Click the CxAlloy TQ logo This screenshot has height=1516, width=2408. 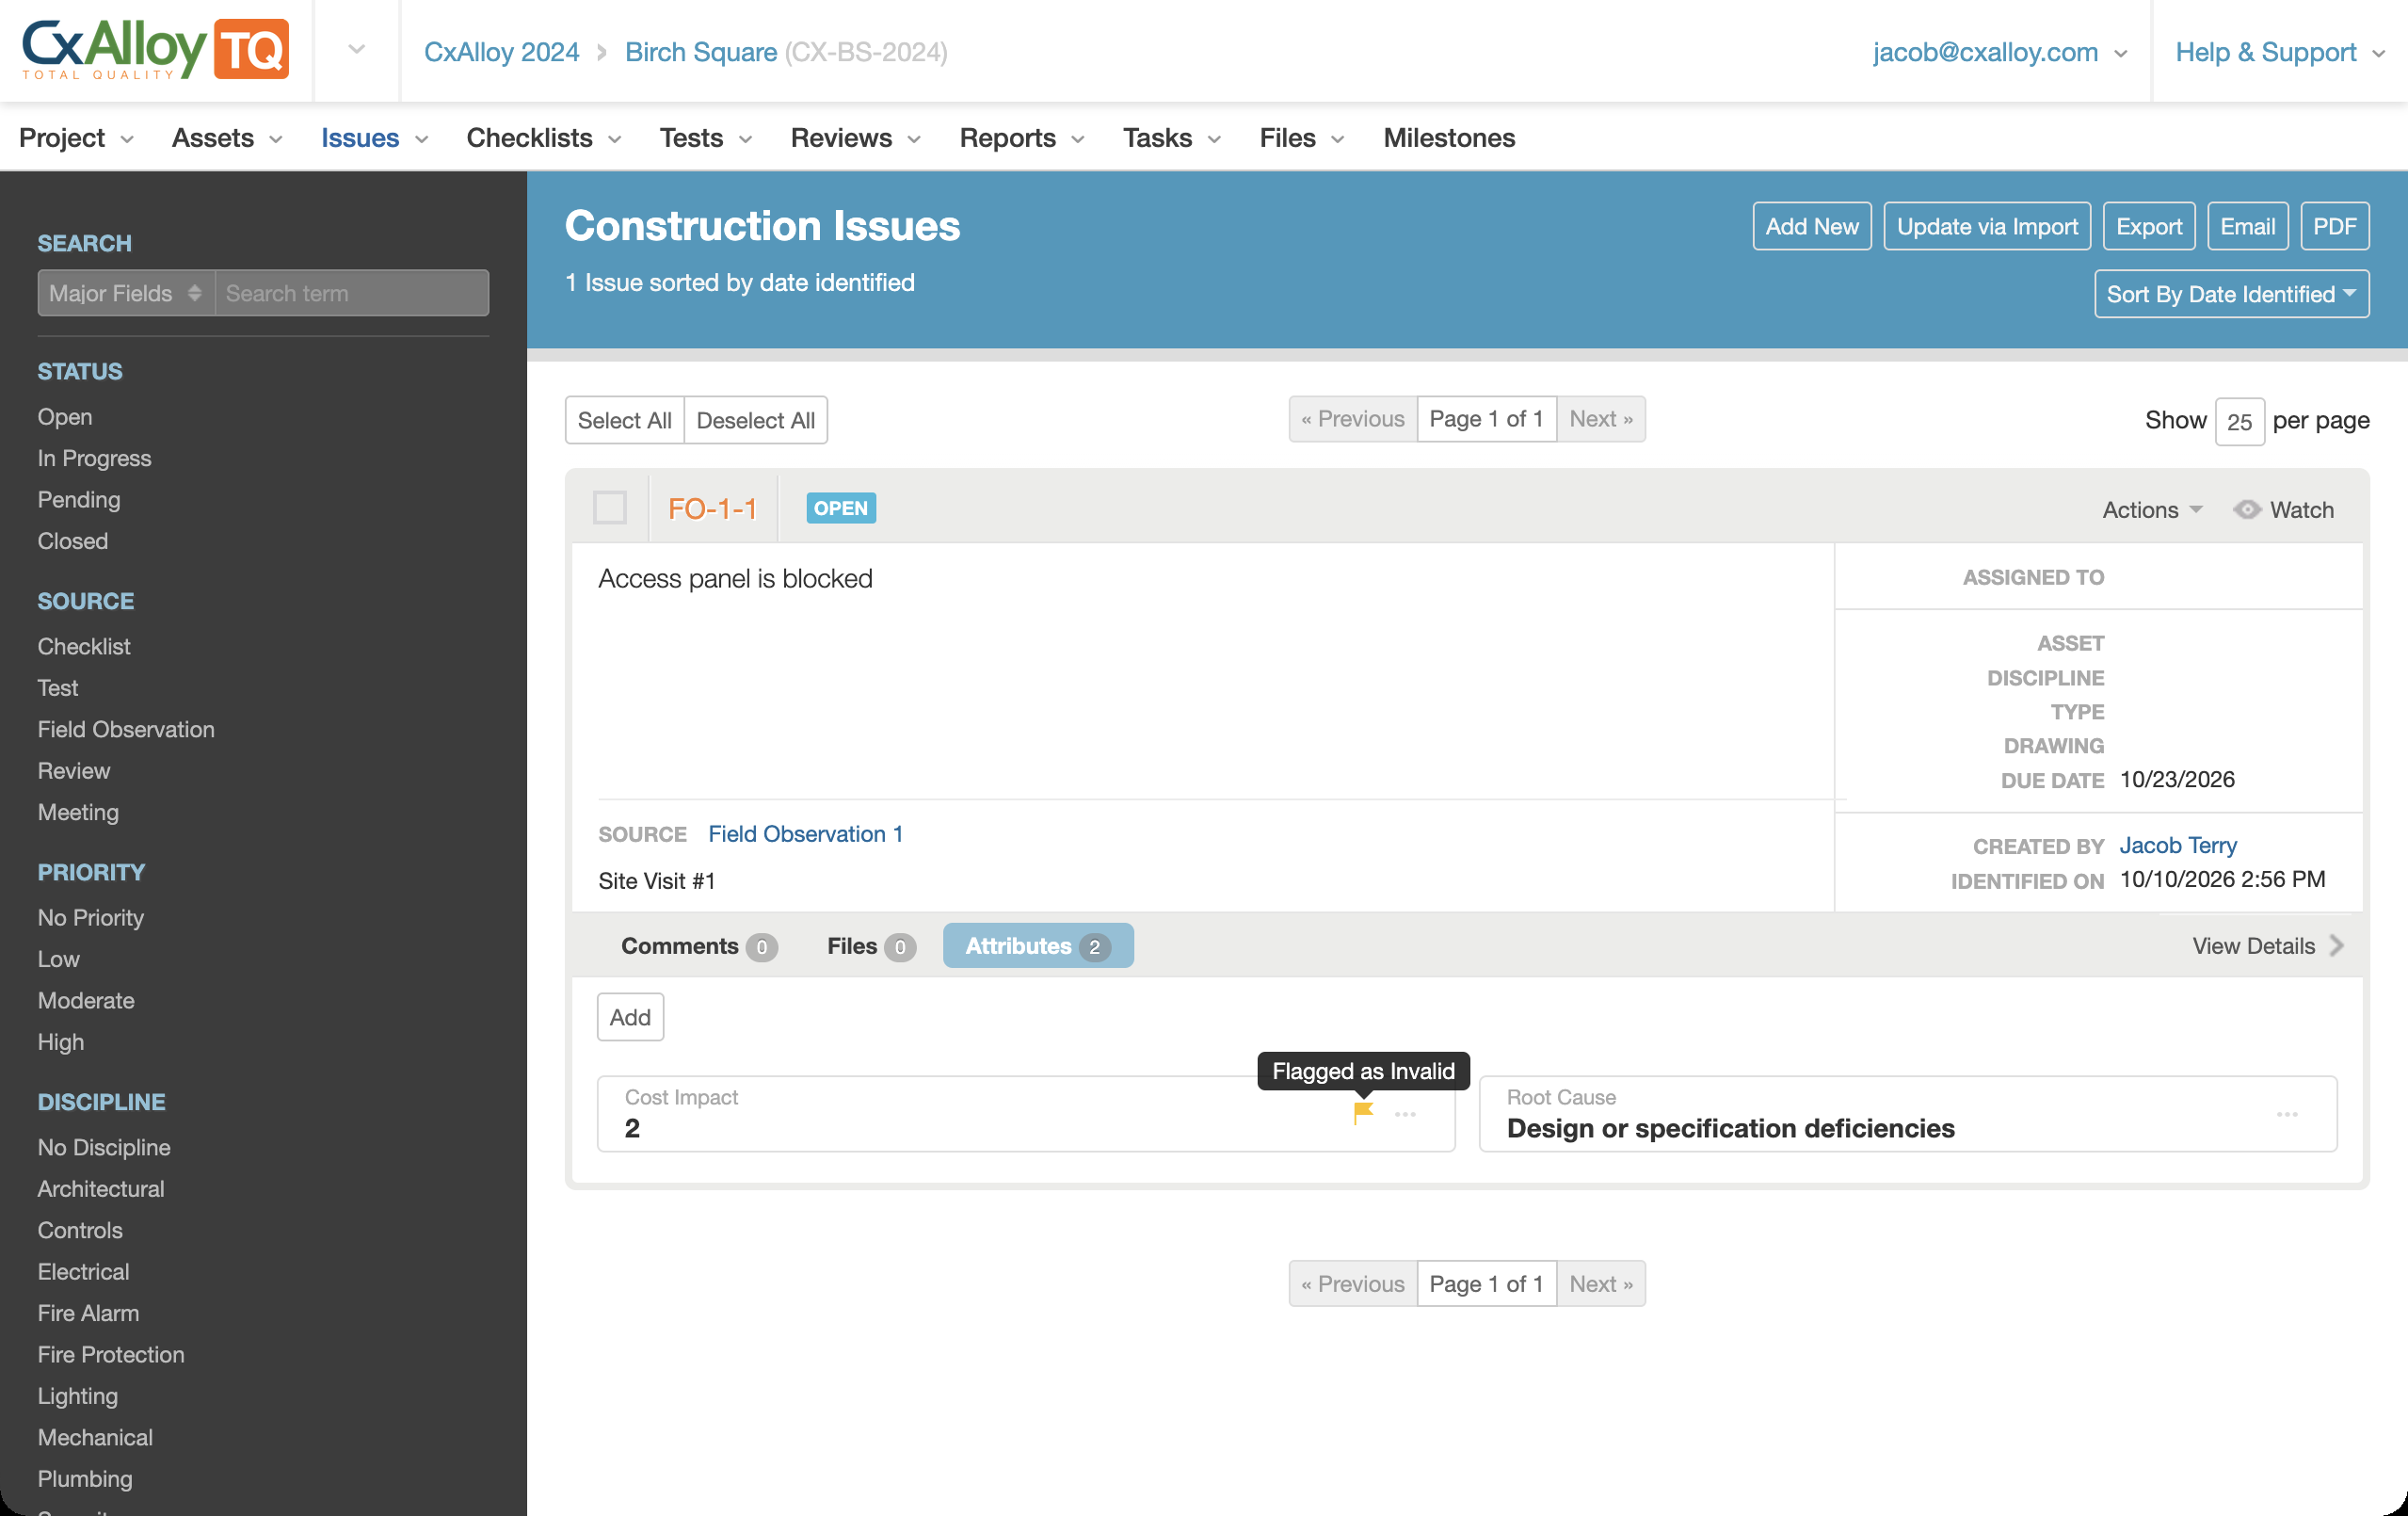(155, 49)
